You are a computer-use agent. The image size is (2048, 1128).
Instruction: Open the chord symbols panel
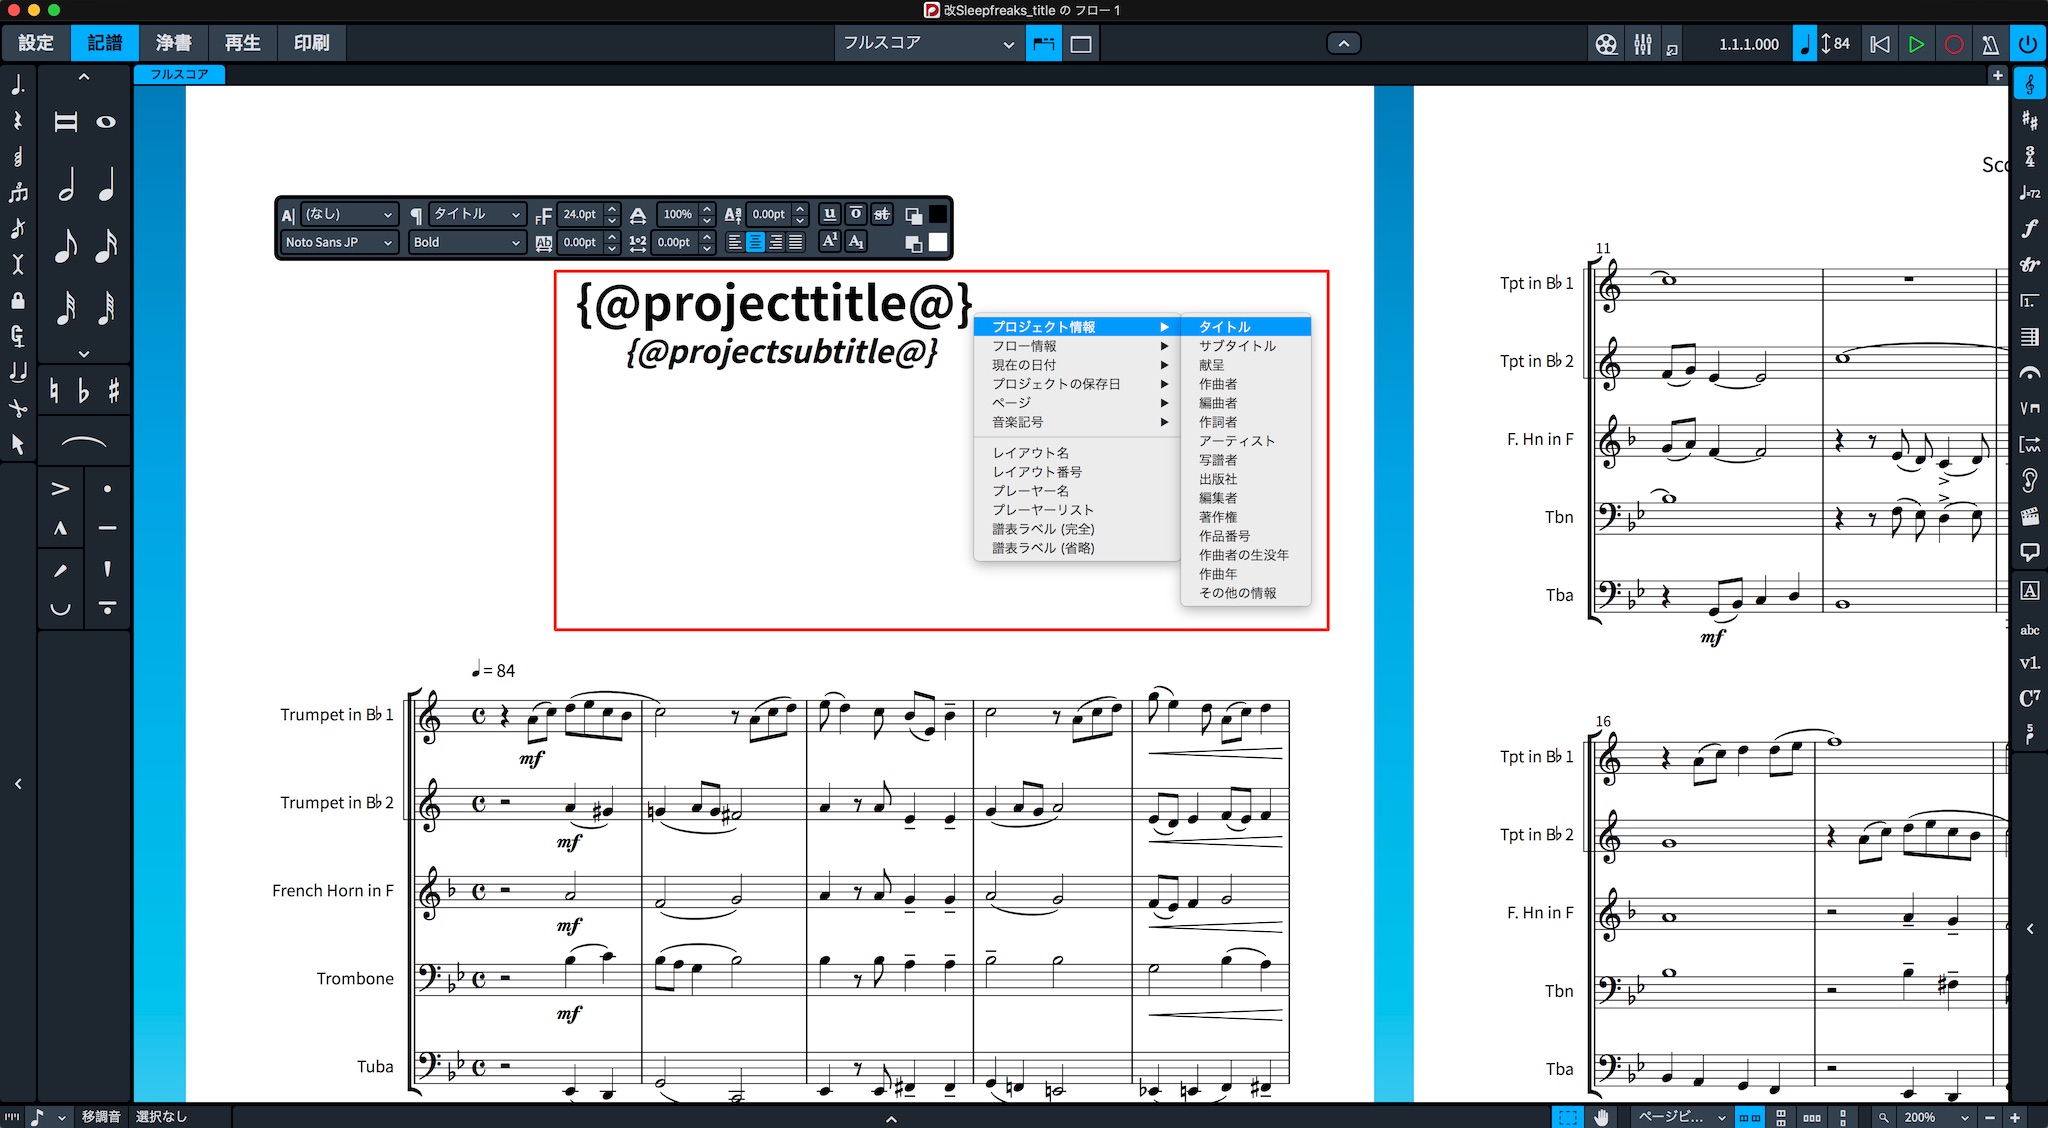2030,698
